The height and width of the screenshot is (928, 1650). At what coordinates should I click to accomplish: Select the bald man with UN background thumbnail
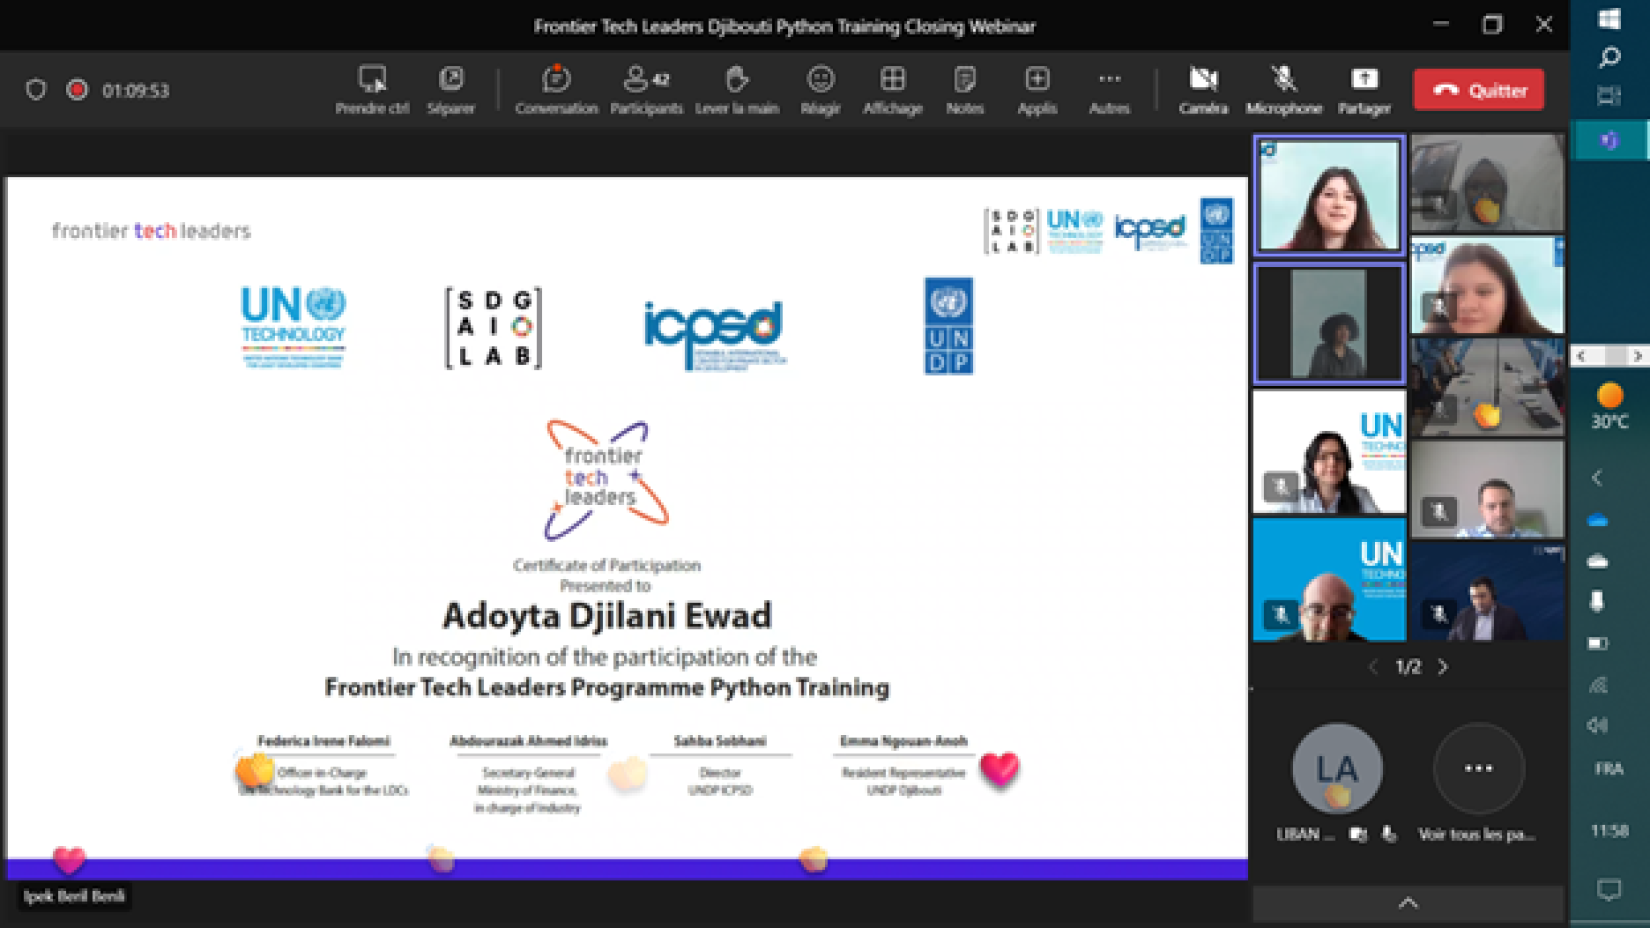click(1329, 580)
